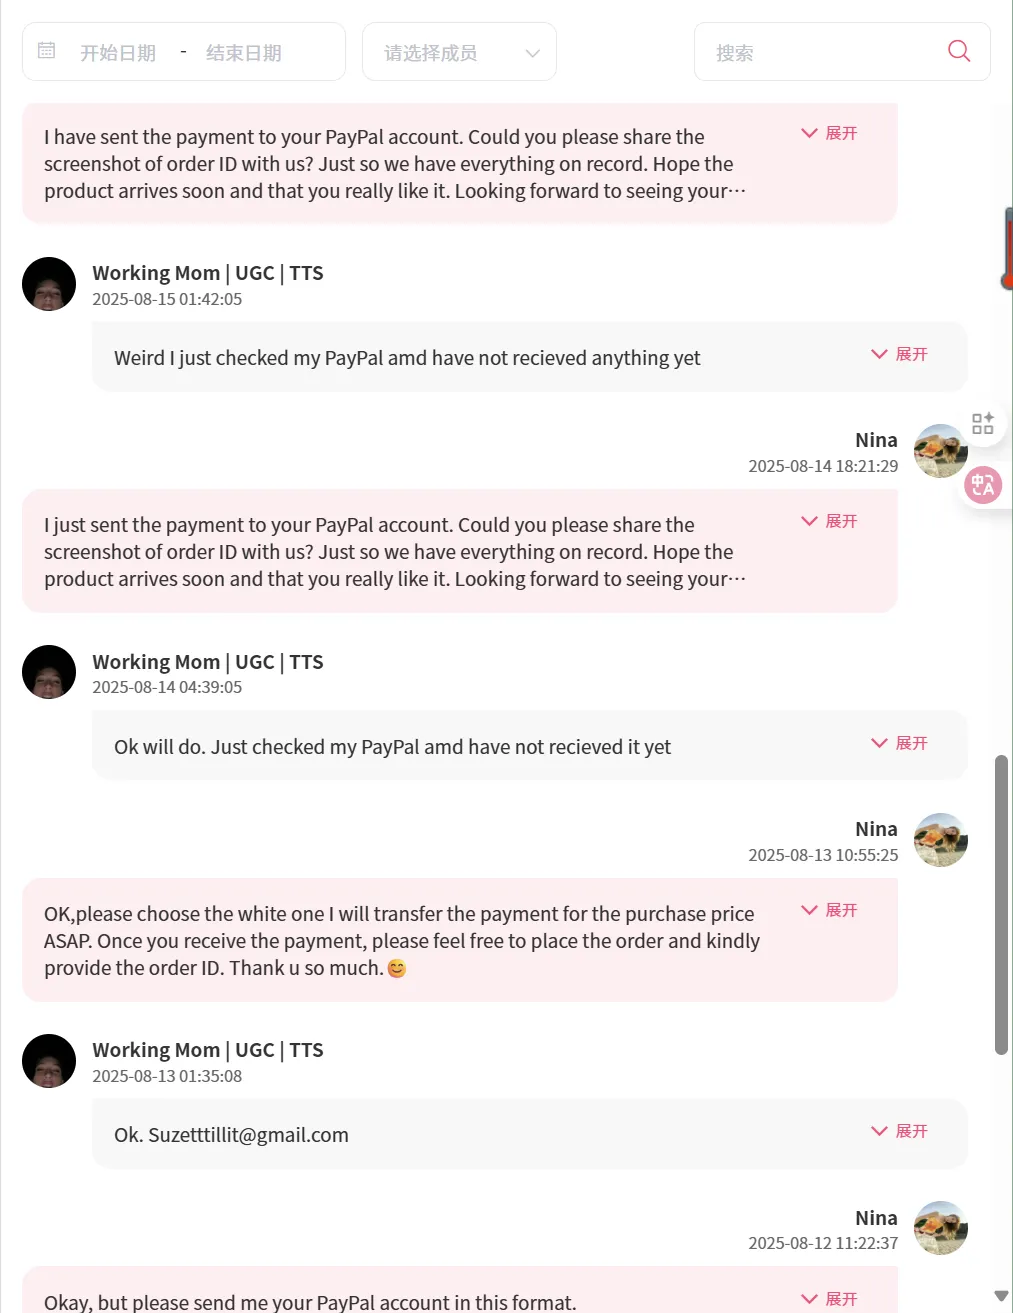This screenshot has height=1313, width=1013.
Task: Click Nina's avatar at 2025-08-13 10:55:25
Action: click(940, 840)
